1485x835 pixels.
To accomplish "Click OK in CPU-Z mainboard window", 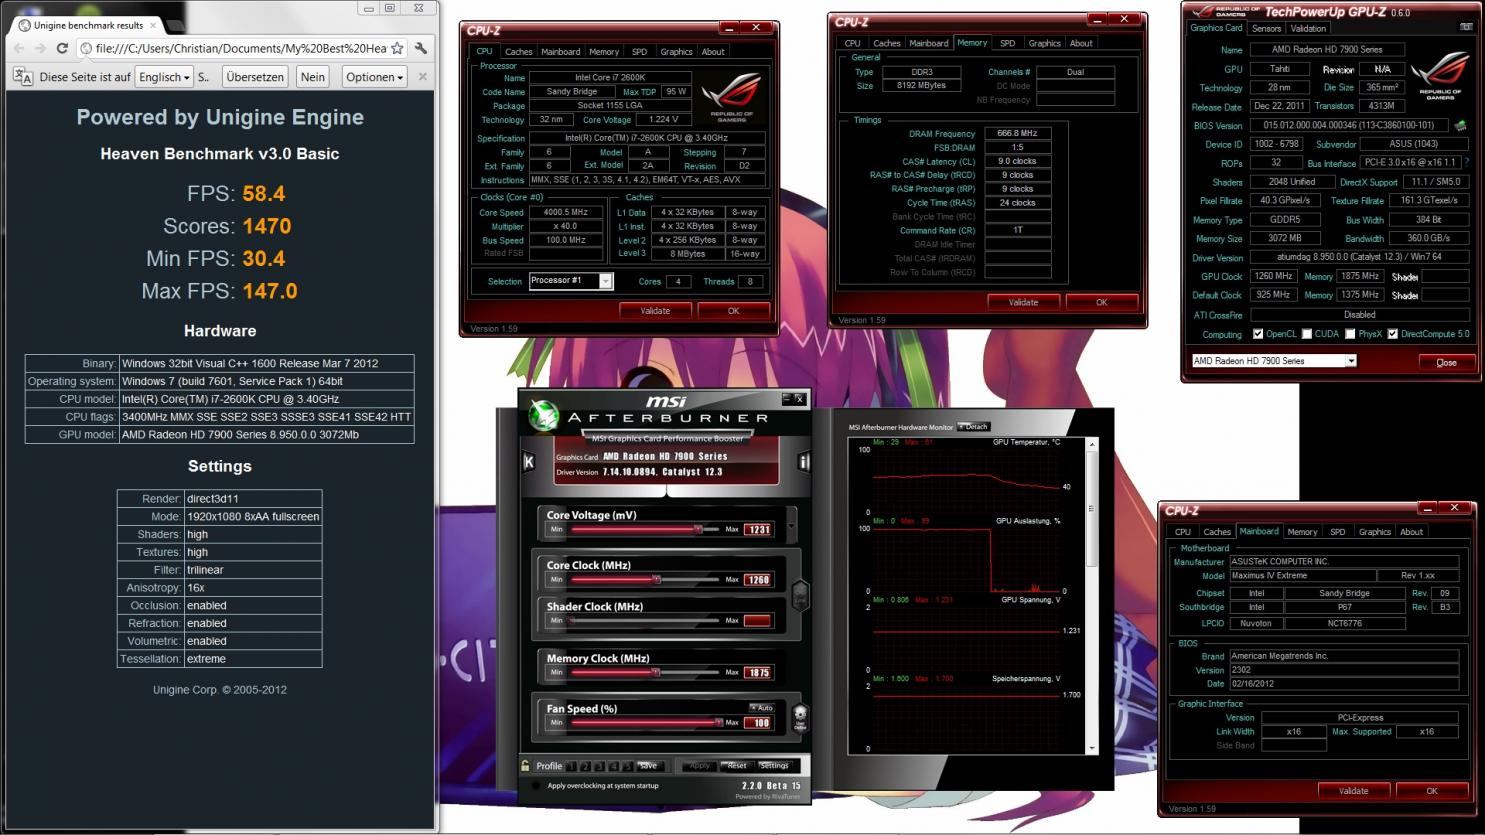I will click(x=1431, y=790).
